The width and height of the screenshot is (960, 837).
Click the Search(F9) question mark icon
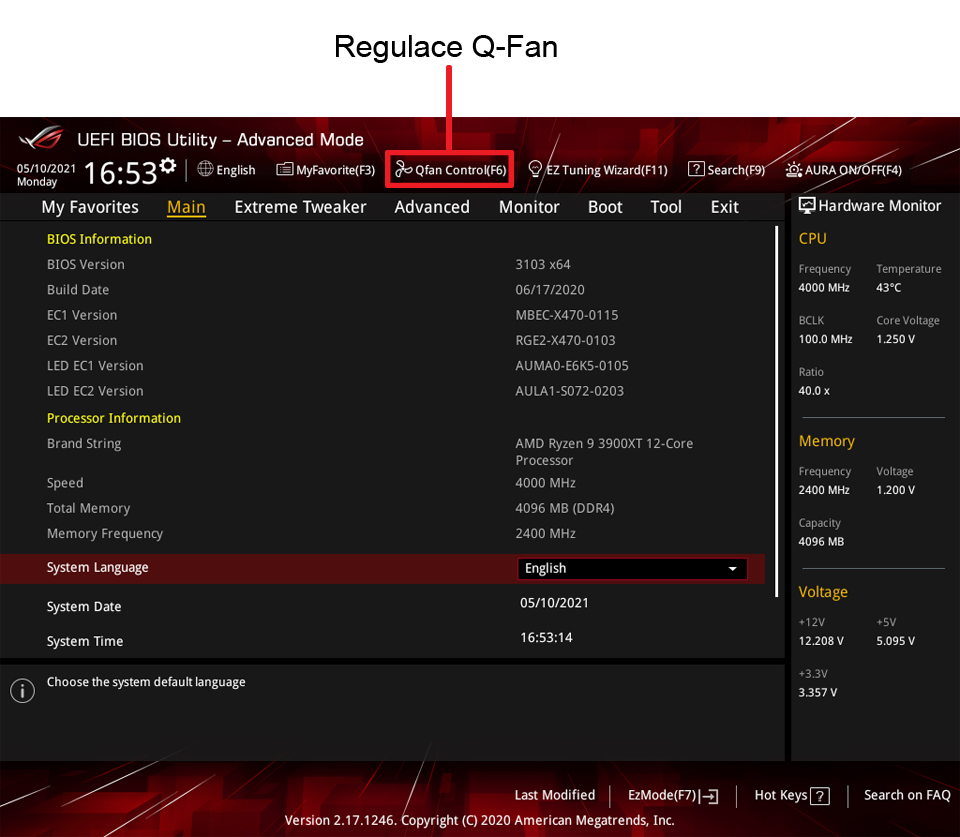click(x=696, y=170)
